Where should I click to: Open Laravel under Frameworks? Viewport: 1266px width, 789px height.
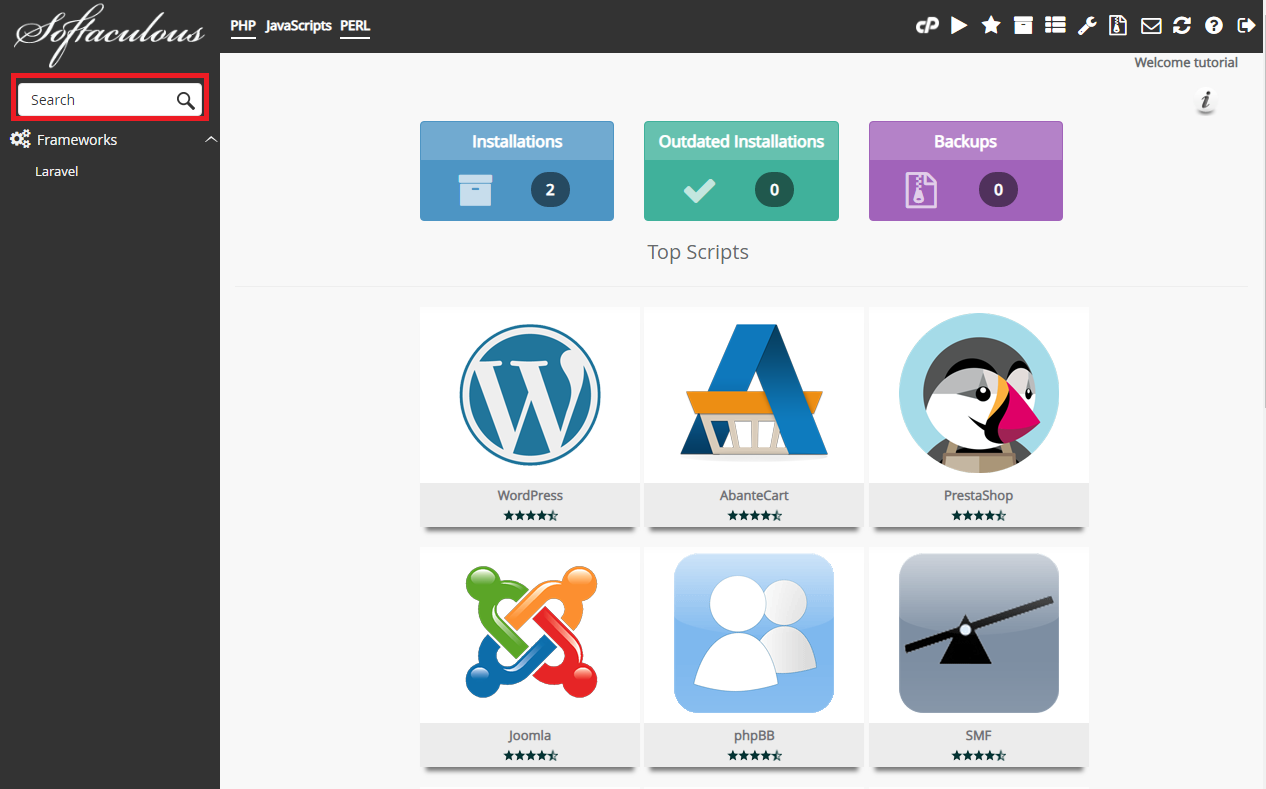pos(57,172)
